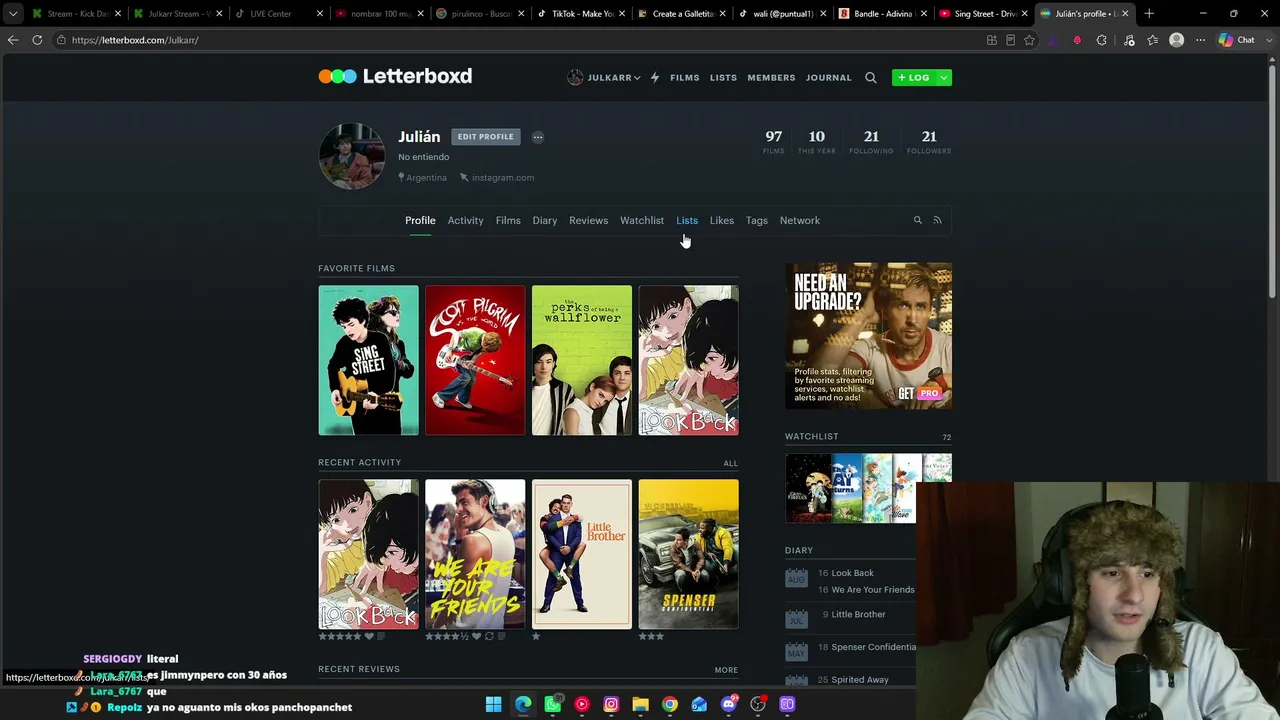Screen dimensions: 1280x720
Task: Open the Scott Pilgrim favorite poster
Action: tap(475, 360)
